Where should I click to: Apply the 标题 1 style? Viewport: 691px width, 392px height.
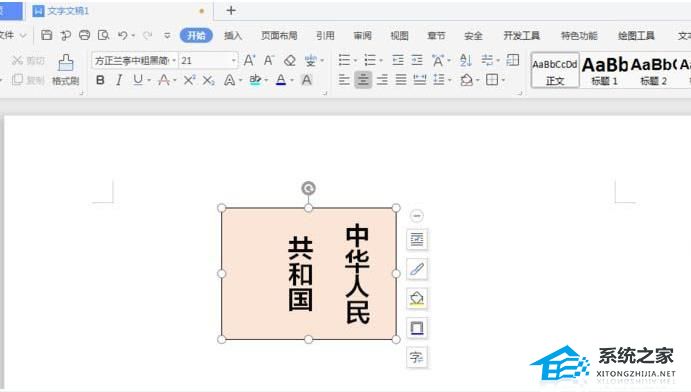point(604,70)
